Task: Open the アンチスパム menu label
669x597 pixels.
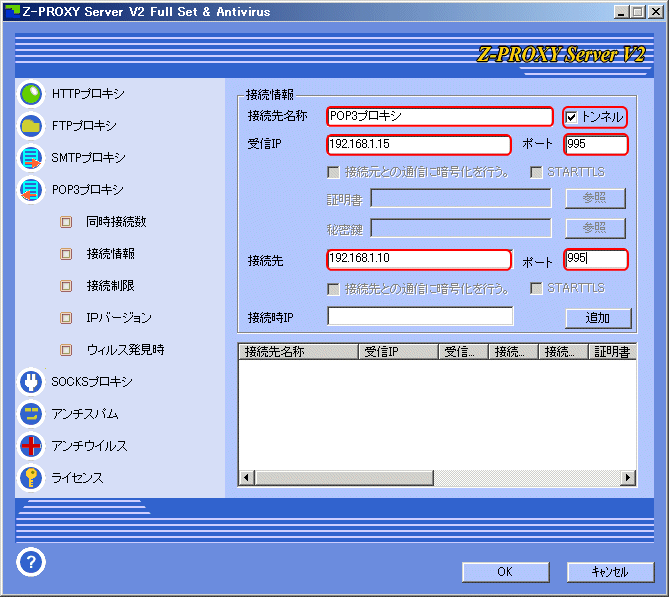Action: point(84,414)
